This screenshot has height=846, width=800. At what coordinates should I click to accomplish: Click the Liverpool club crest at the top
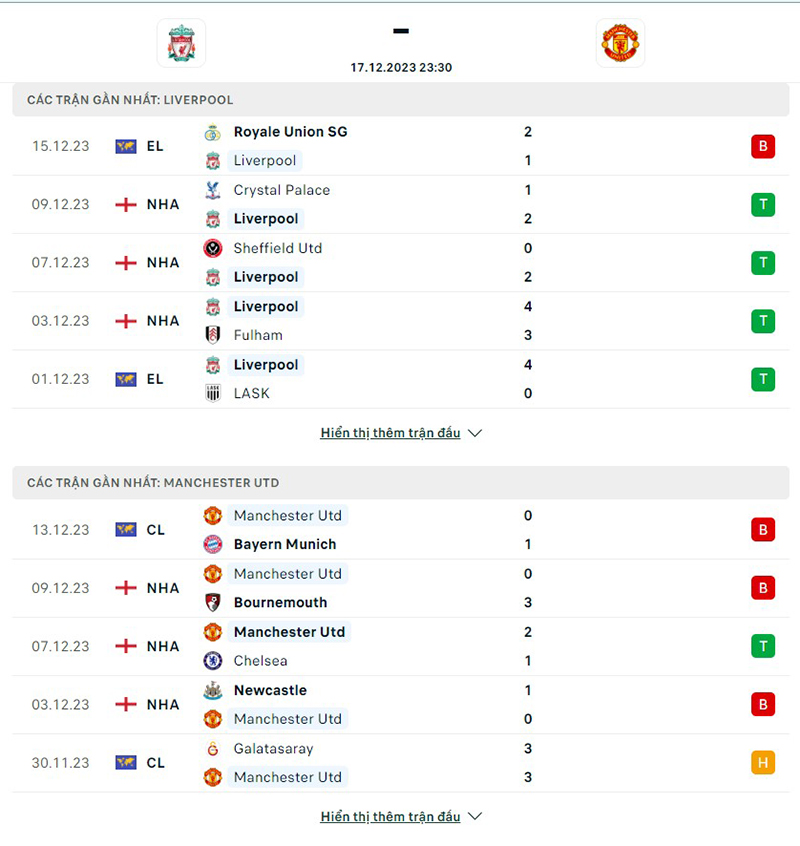[x=181, y=43]
